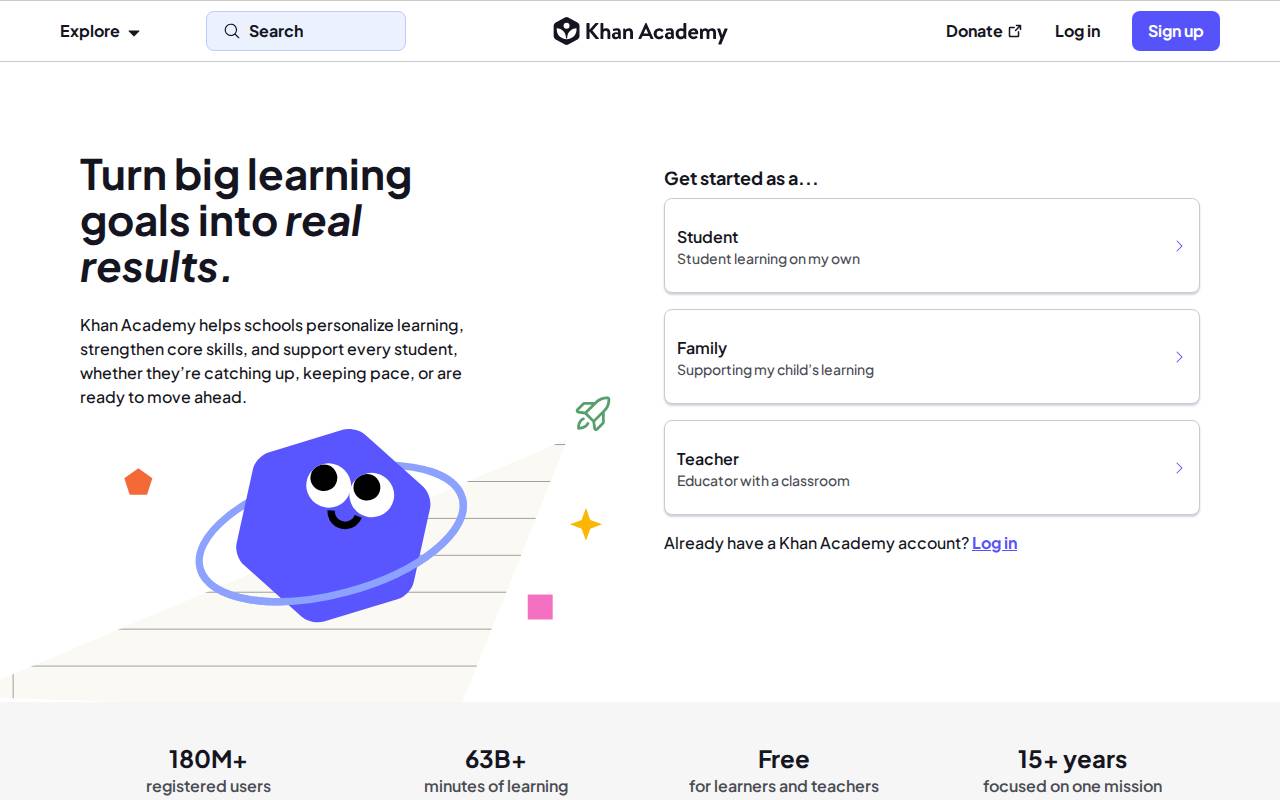Image resolution: width=1280 pixels, height=800 pixels.
Task: Open the Donate link
Action: pyautogui.click(x=984, y=31)
